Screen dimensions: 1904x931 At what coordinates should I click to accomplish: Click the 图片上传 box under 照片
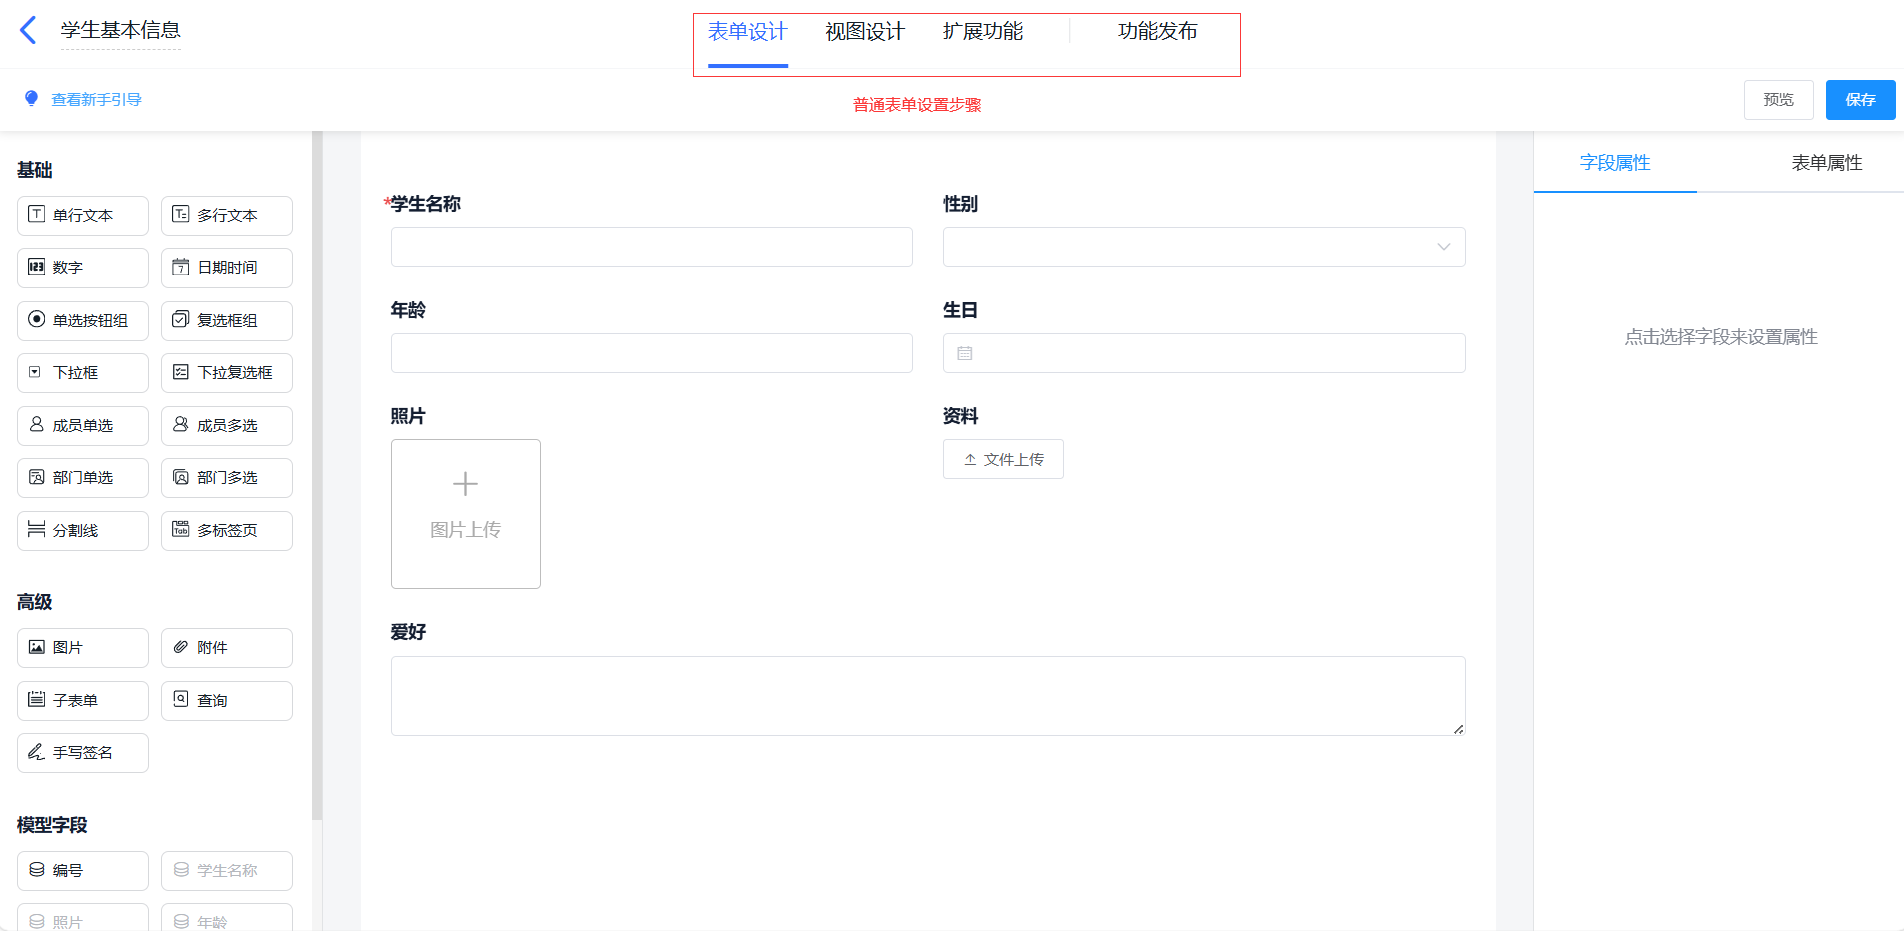coord(466,514)
